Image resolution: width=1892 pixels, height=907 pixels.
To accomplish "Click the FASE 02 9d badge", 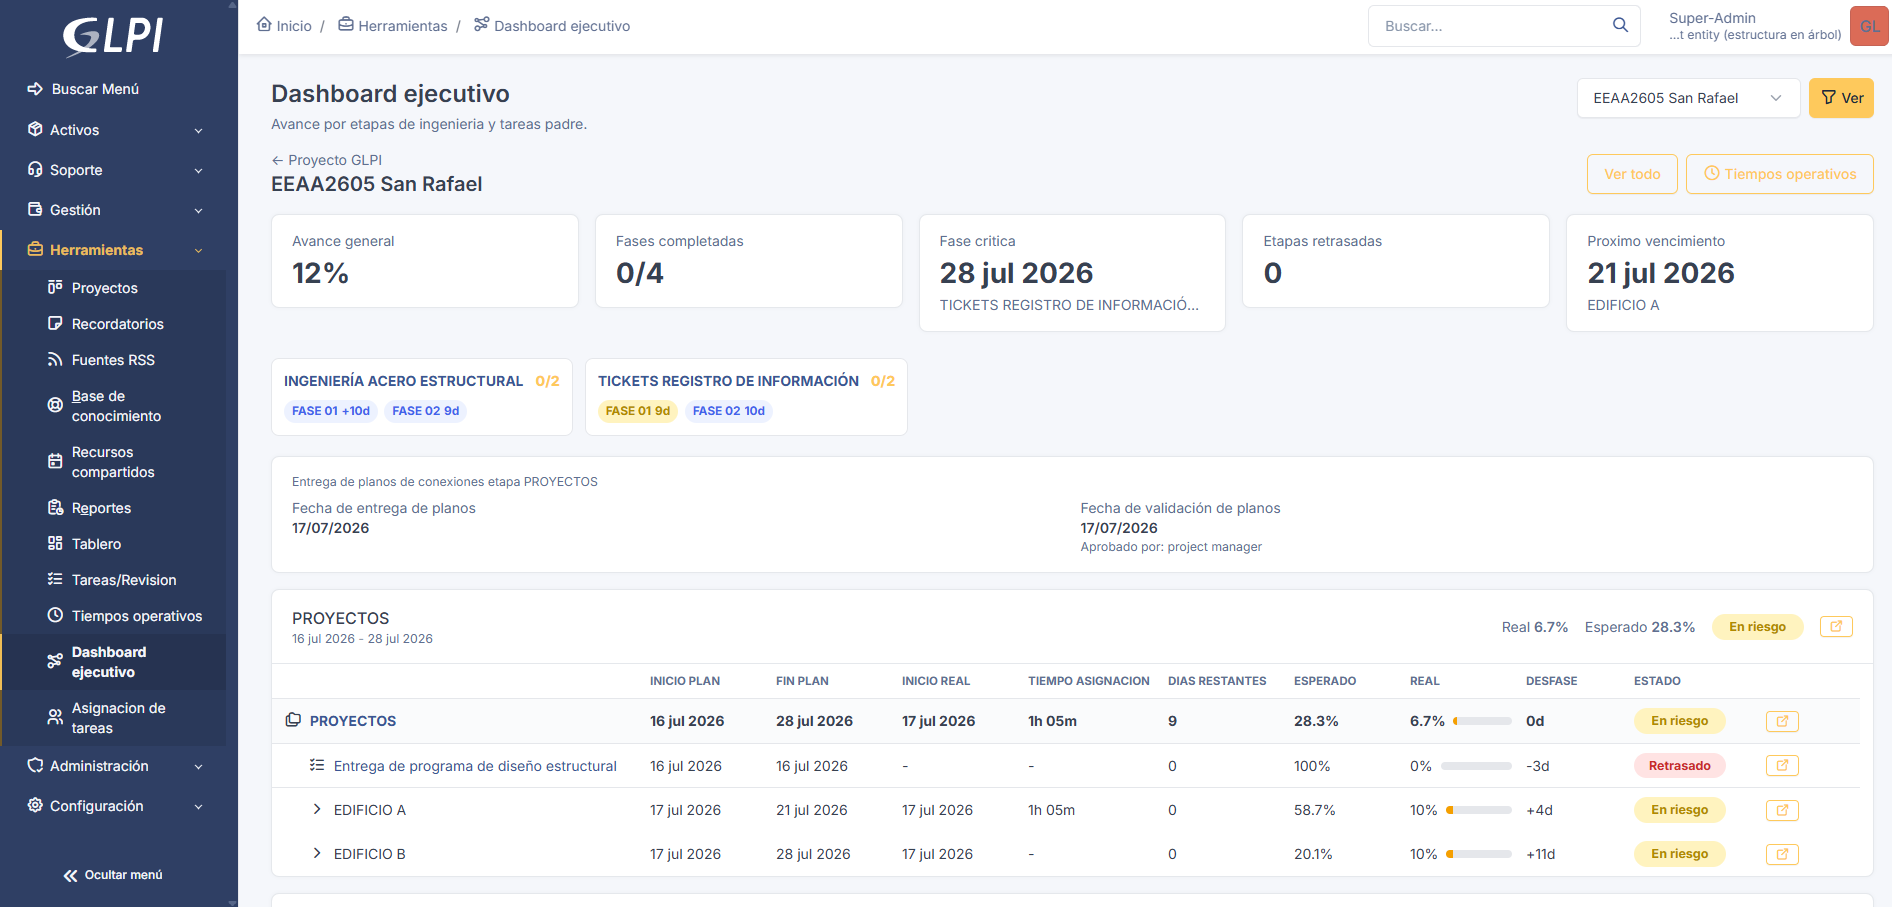I will click(426, 411).
